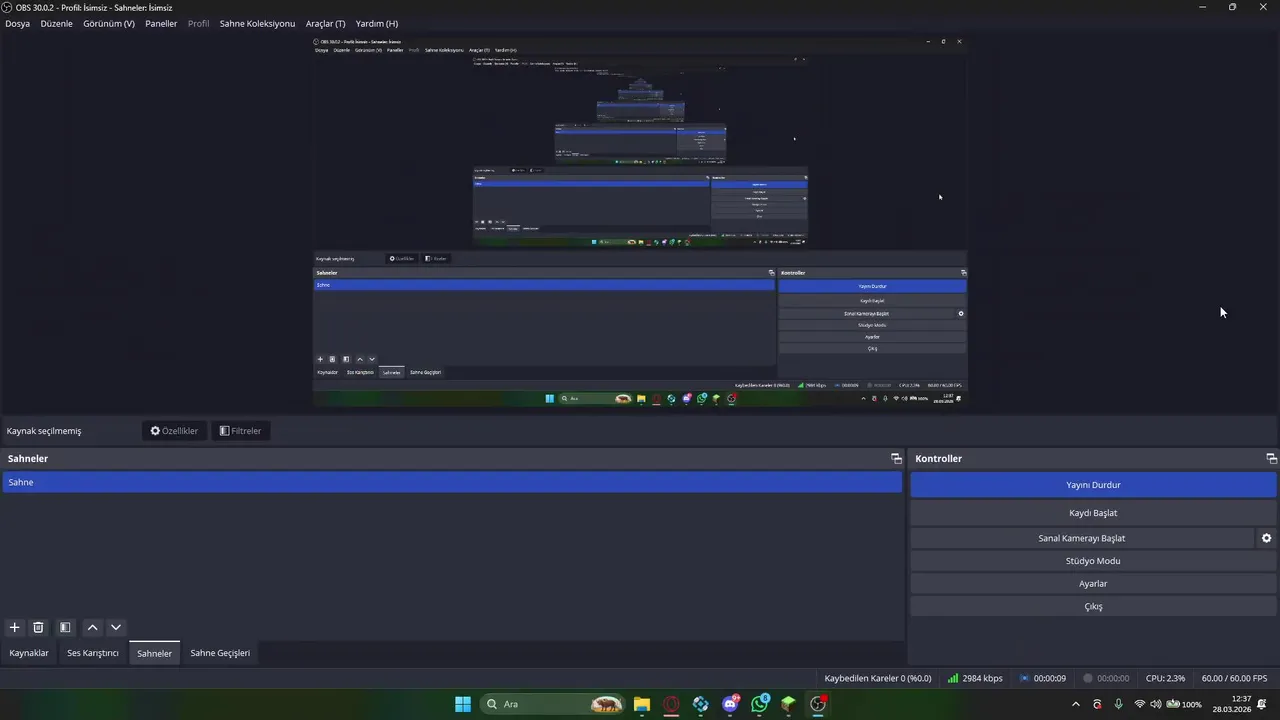Select Sahne in scenes list
Image resolution: width=1280 pixels, height=720 pixels.
coord(452,482)
